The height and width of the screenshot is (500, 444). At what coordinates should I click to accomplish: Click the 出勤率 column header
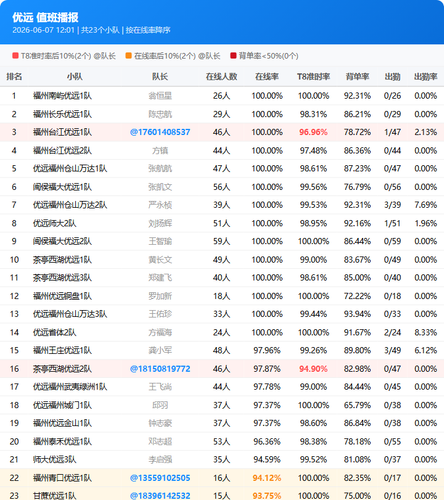(x=426, y=77)
